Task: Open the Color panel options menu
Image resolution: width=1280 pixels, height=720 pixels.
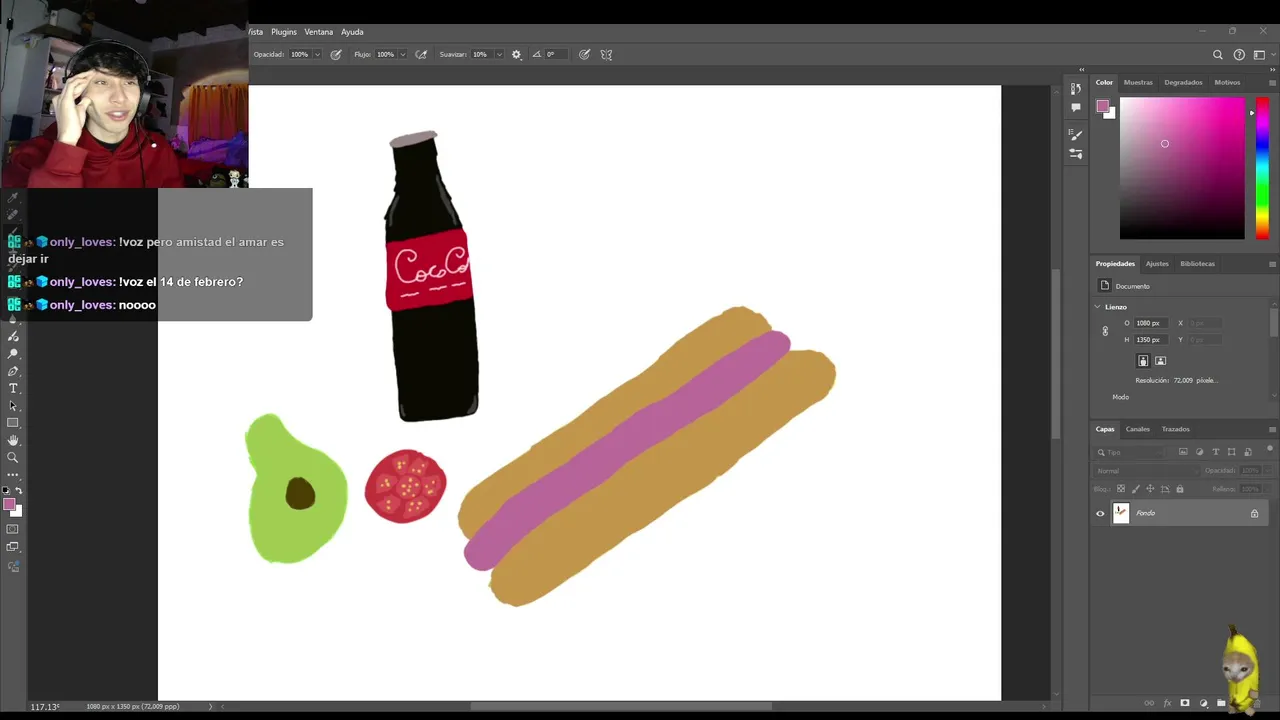Action: [x=1272, y=83]
